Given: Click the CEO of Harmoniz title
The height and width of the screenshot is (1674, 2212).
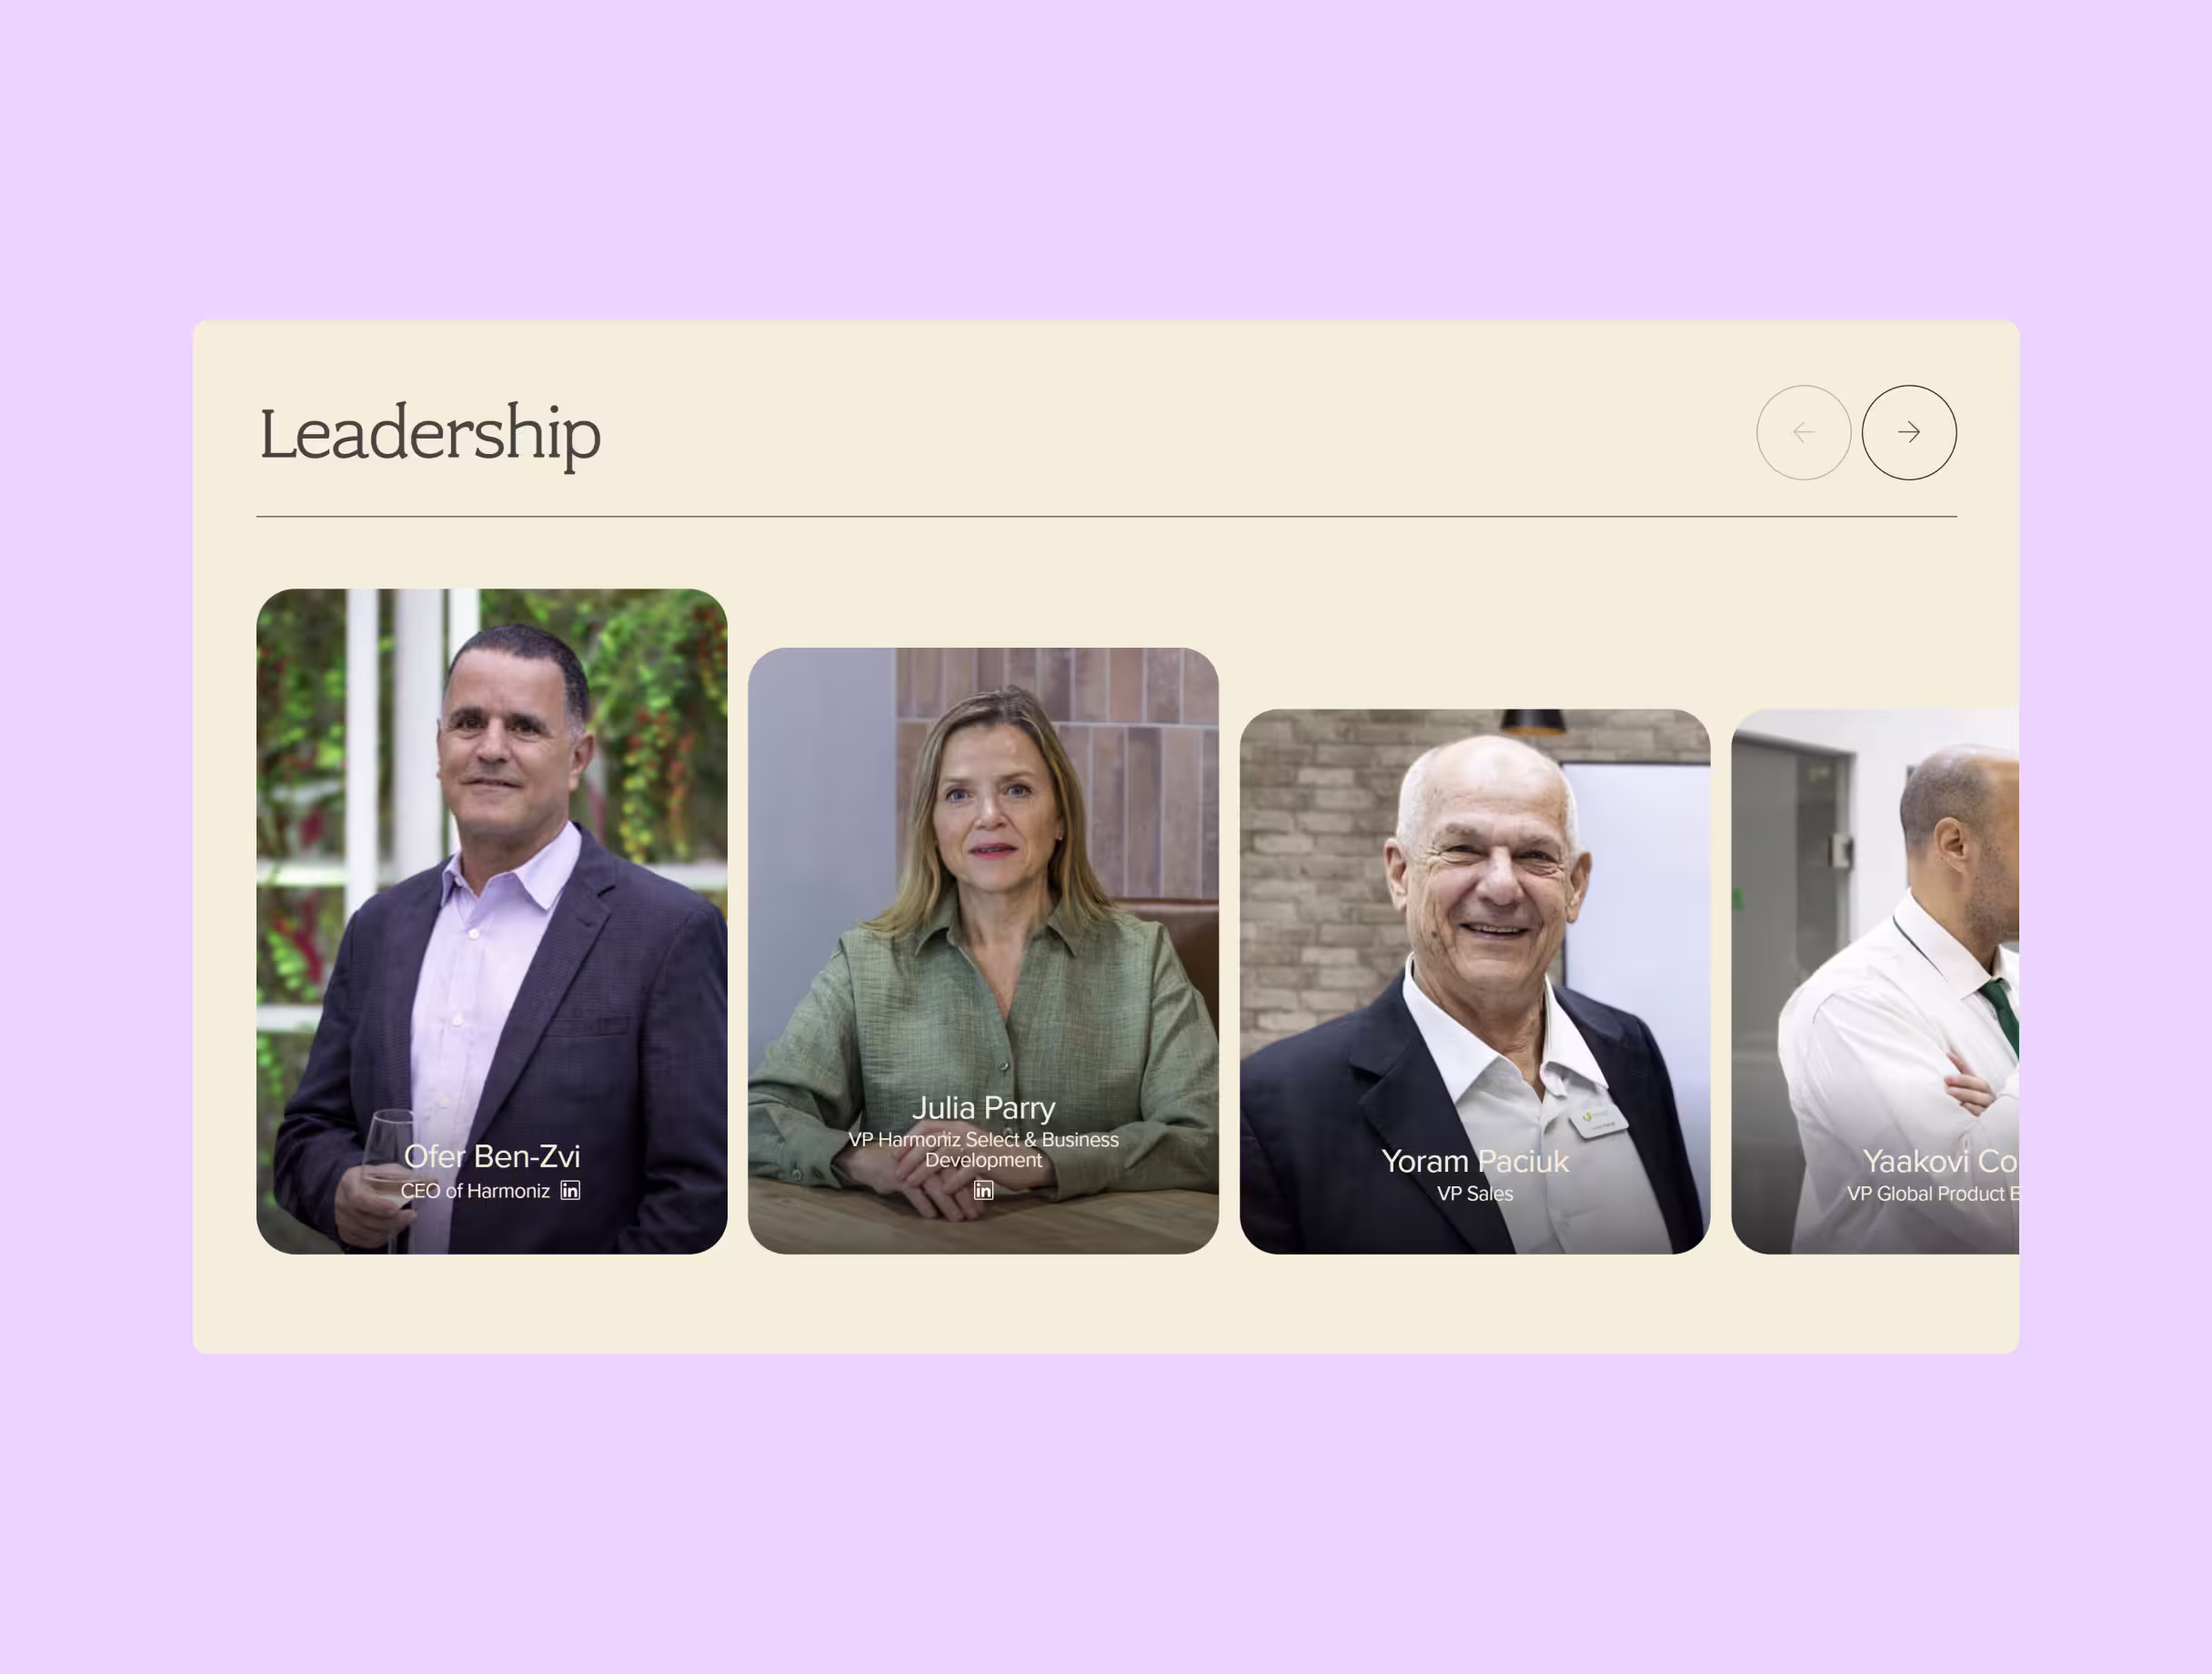Looking at the screenshot, I should [x=475, y=1191].
